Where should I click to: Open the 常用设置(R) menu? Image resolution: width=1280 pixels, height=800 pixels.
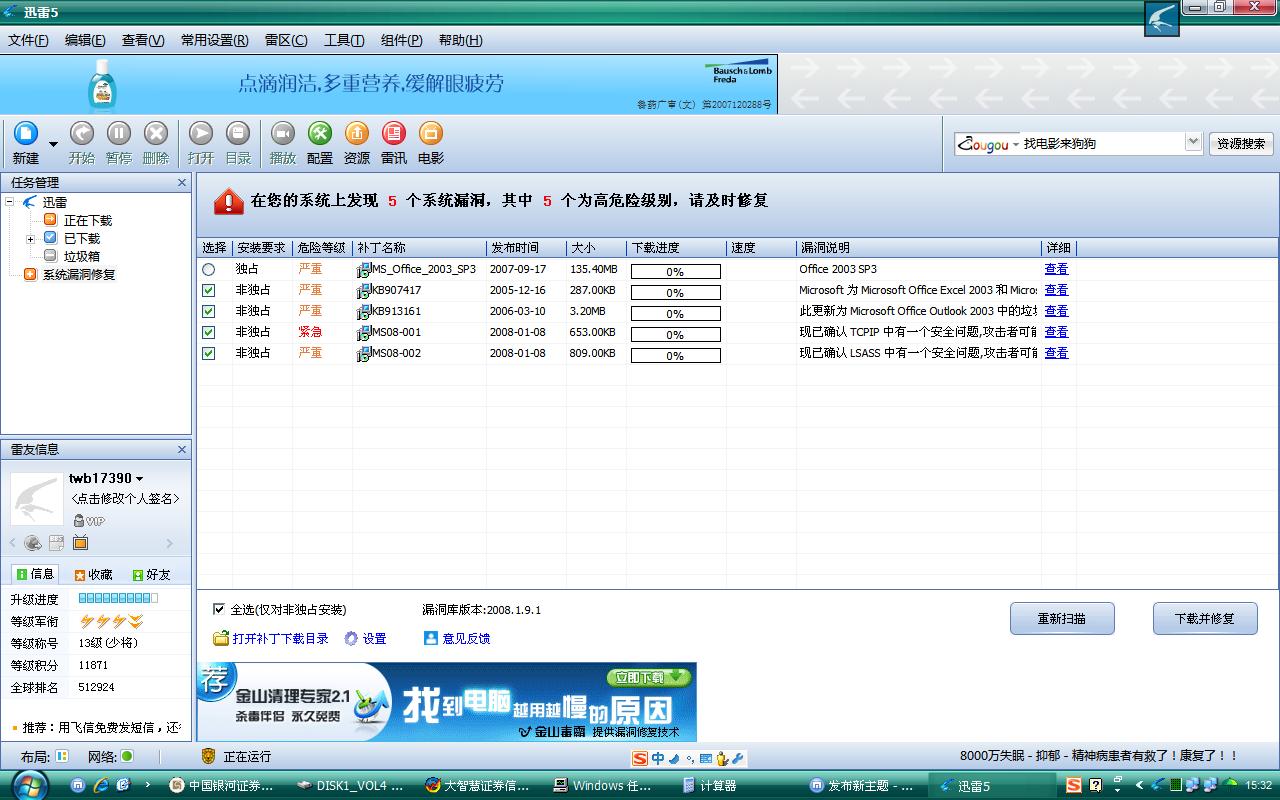[215, 41]
